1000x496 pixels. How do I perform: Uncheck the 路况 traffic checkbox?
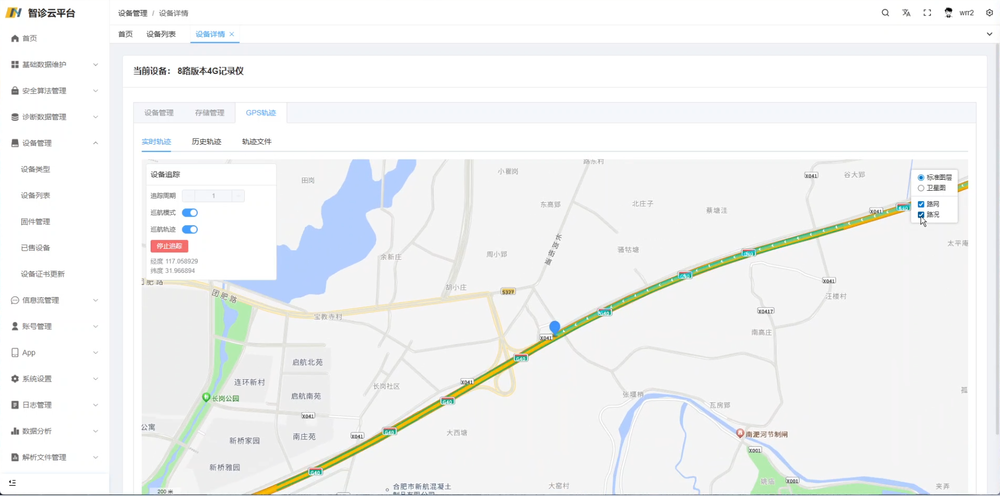tap(921, 215)
